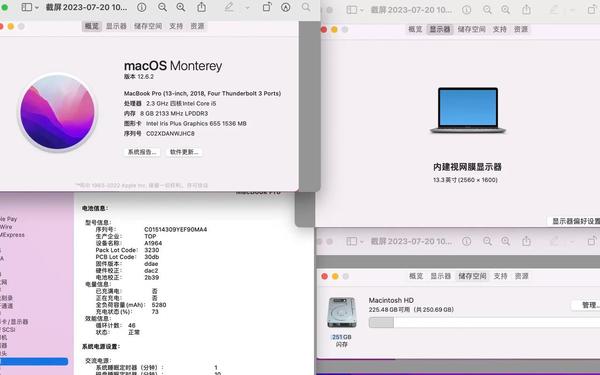Image resolution: width=600 pixels, height=375 pixels.
Task: Rotate image in the bottom-right Preview window
Action: tap(592, 241)
